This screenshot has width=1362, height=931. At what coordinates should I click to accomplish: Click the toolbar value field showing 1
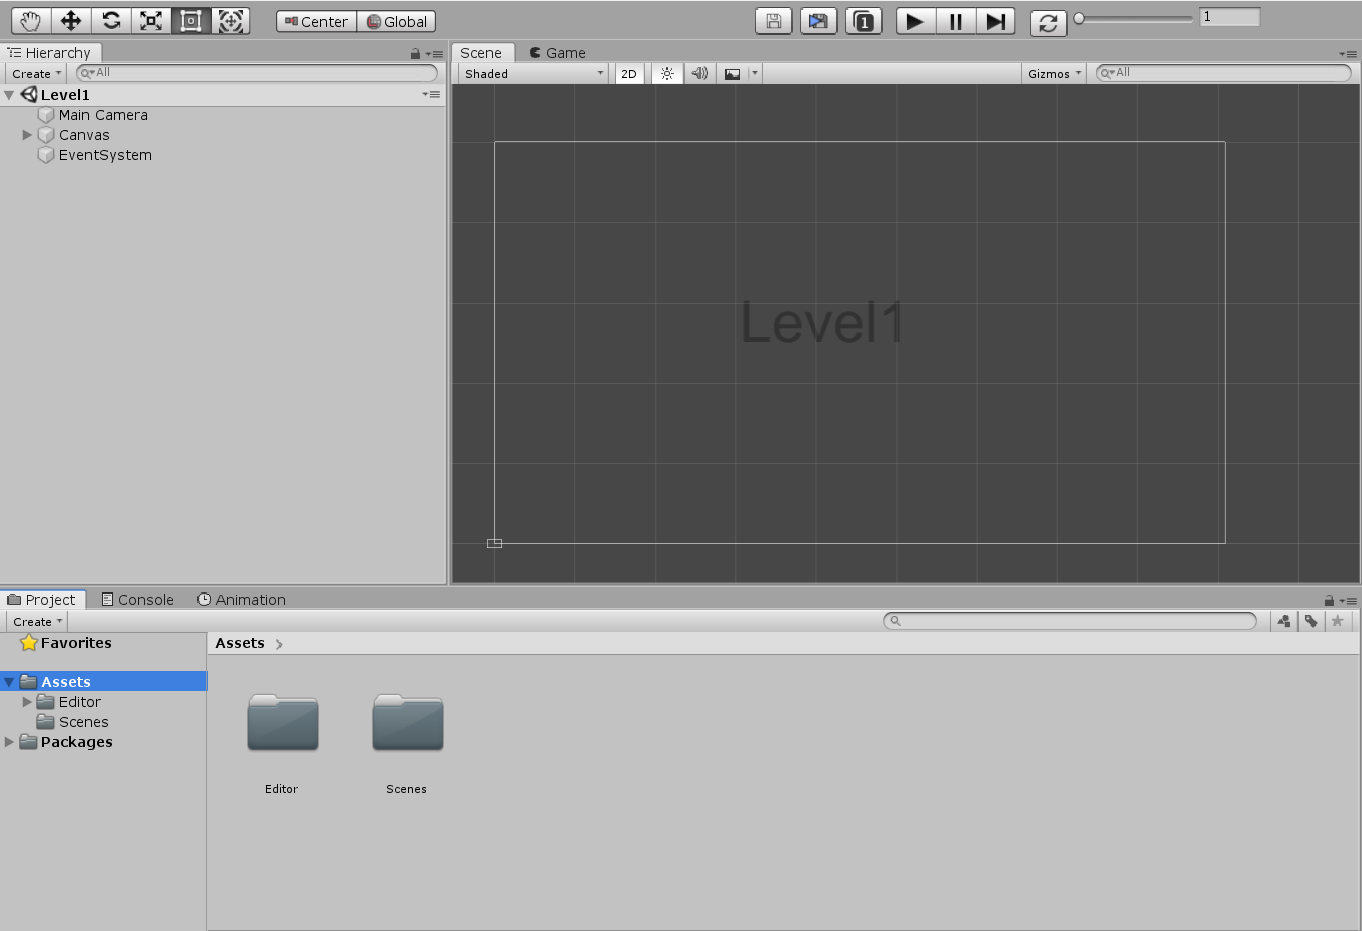(1229, 17)
